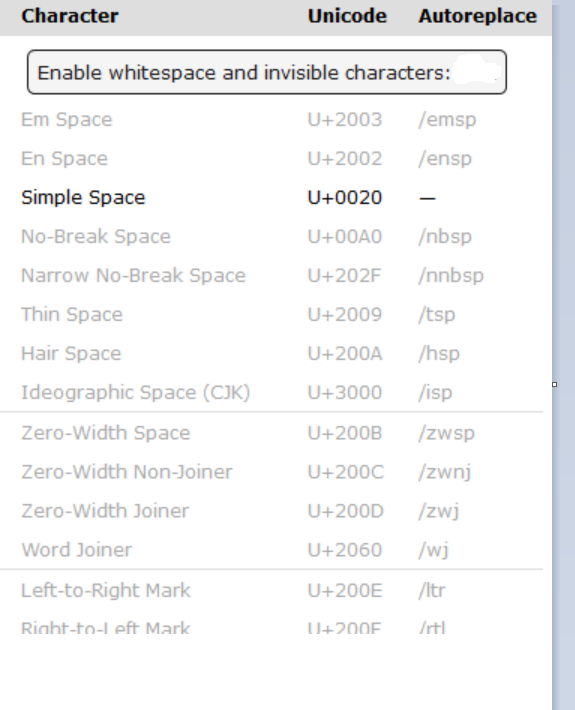Screen dimensions: 575x710
Task: Click the U+0020 Unicode value
Action: click(345, 197)
